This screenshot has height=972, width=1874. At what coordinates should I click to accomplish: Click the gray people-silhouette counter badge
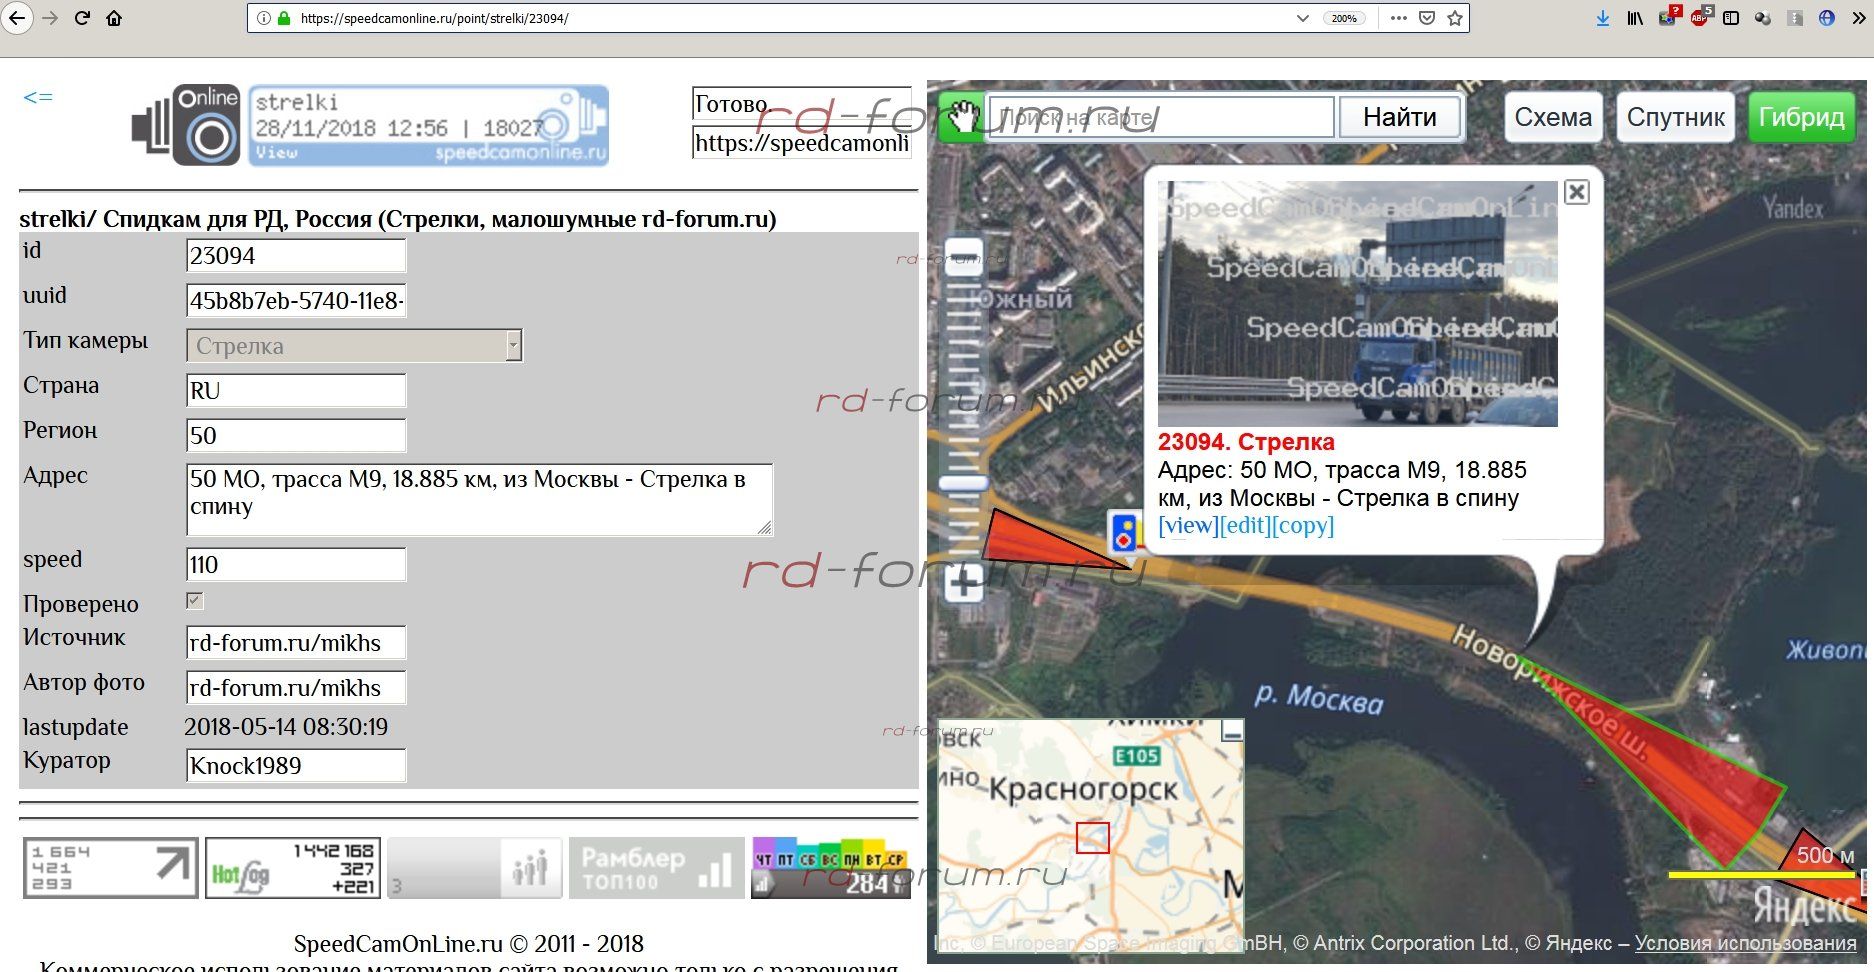(474, 868)
